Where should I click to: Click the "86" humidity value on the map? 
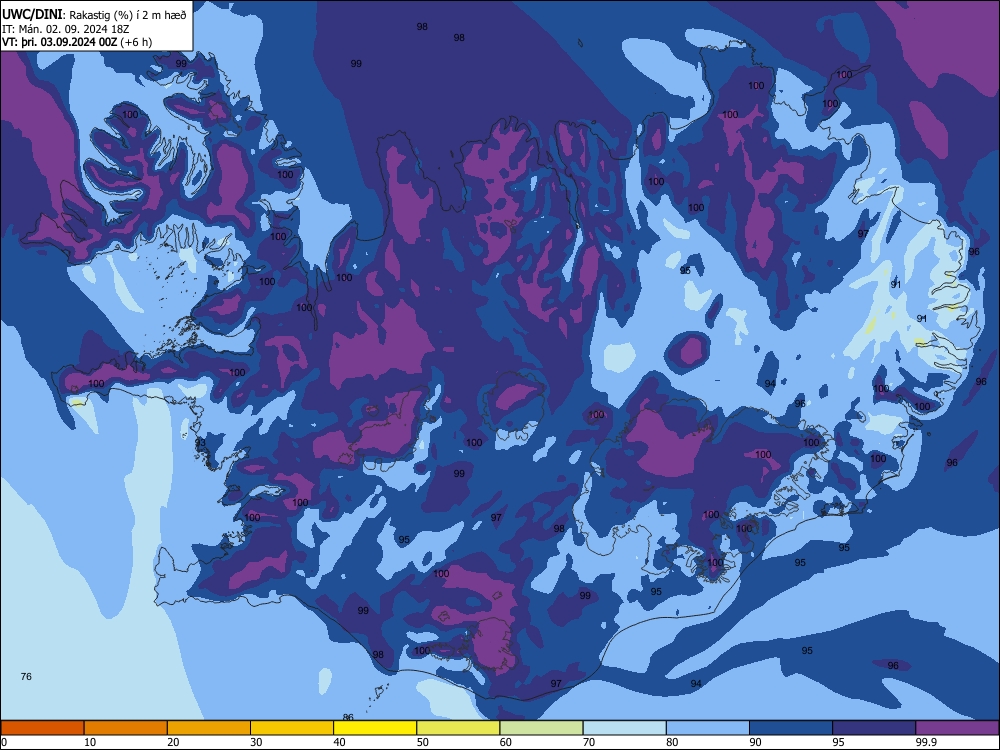(x=348, y=717)
